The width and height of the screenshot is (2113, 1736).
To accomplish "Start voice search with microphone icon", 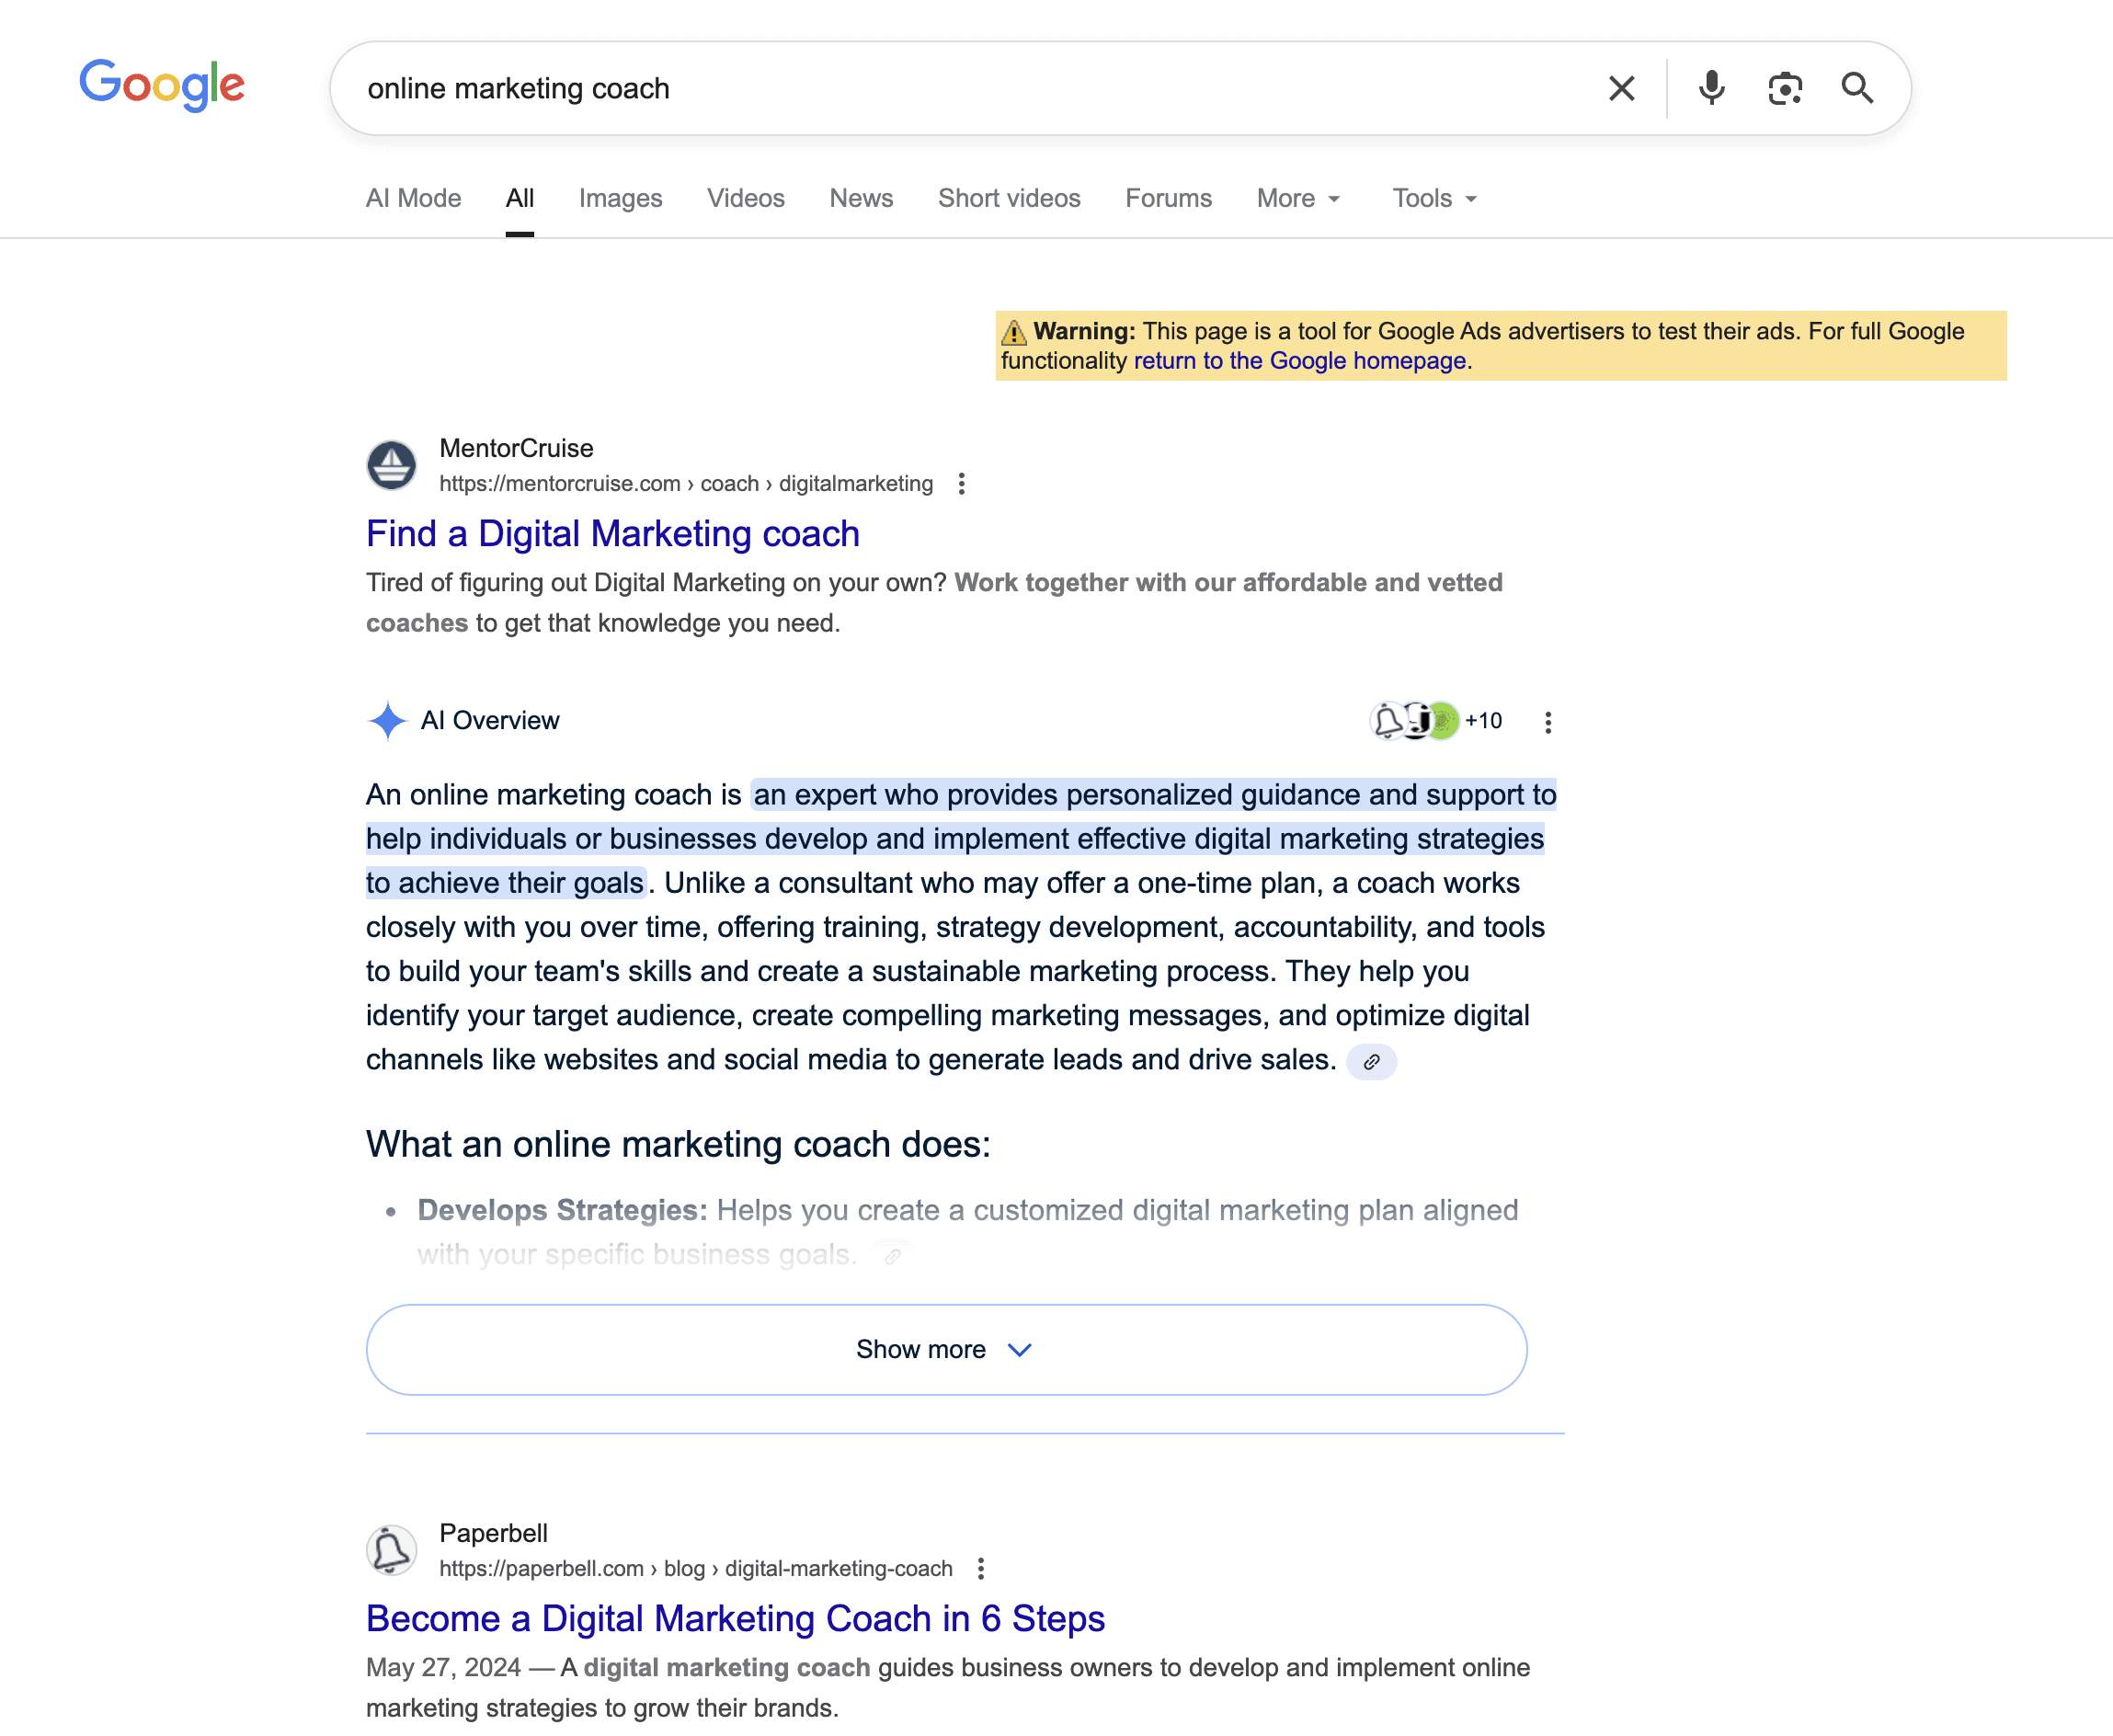I will (1711, 89).
